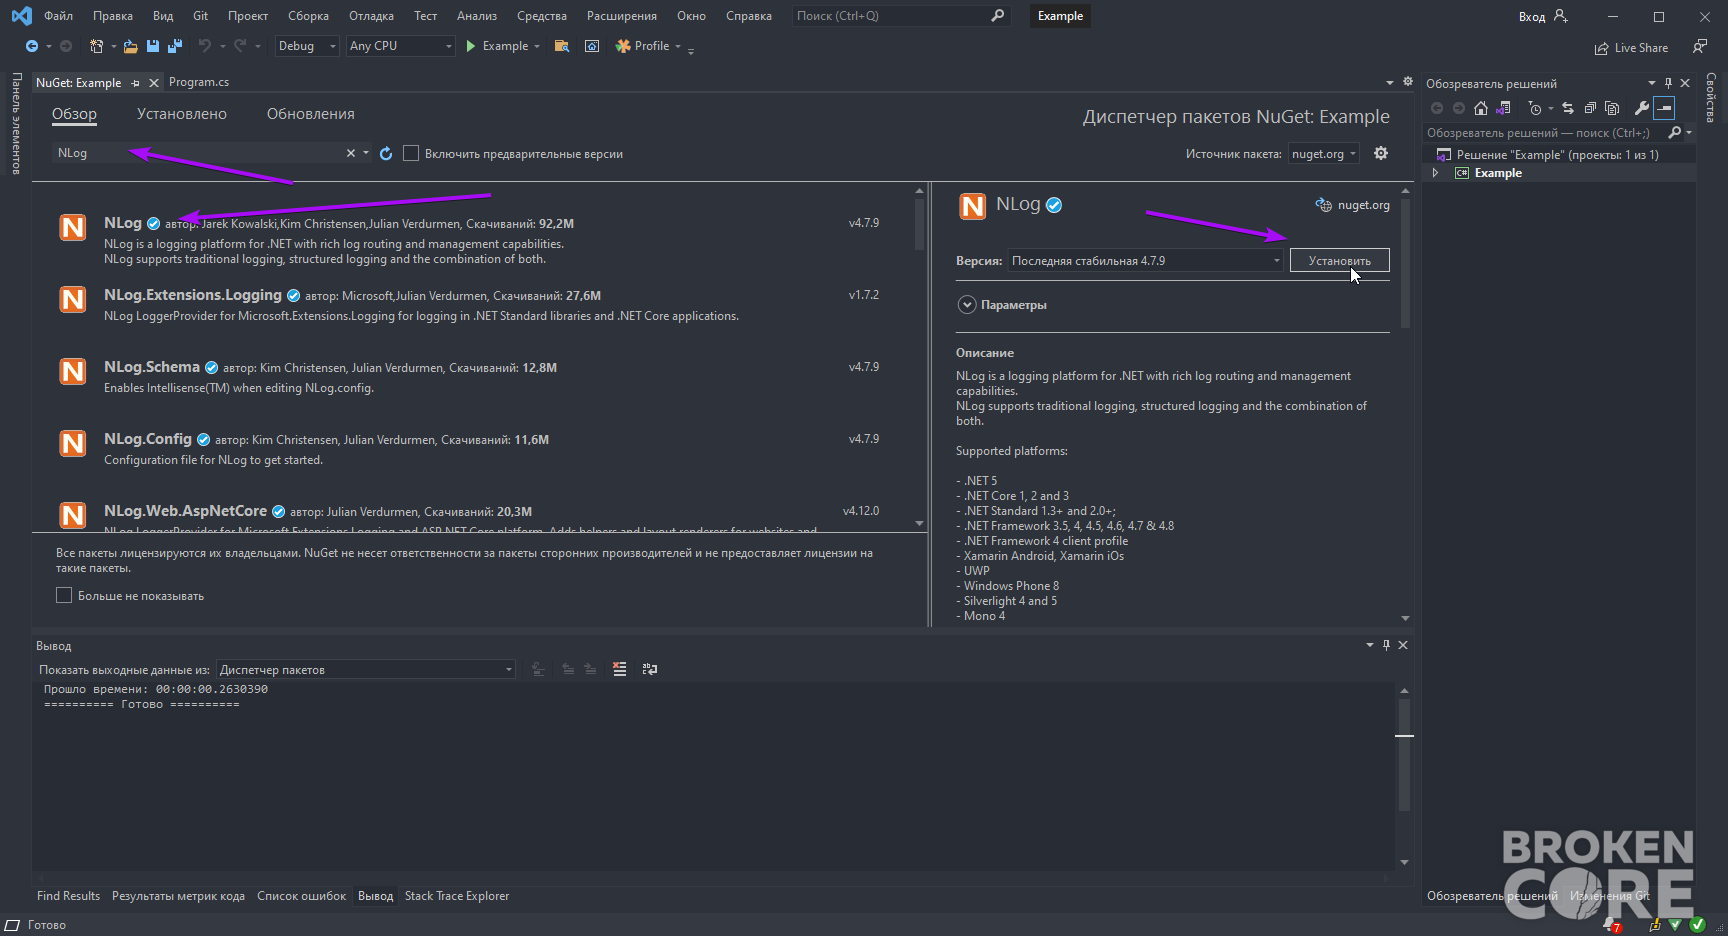
Task: Open the NLog version selection dropdown
Action: point(1145,260)
